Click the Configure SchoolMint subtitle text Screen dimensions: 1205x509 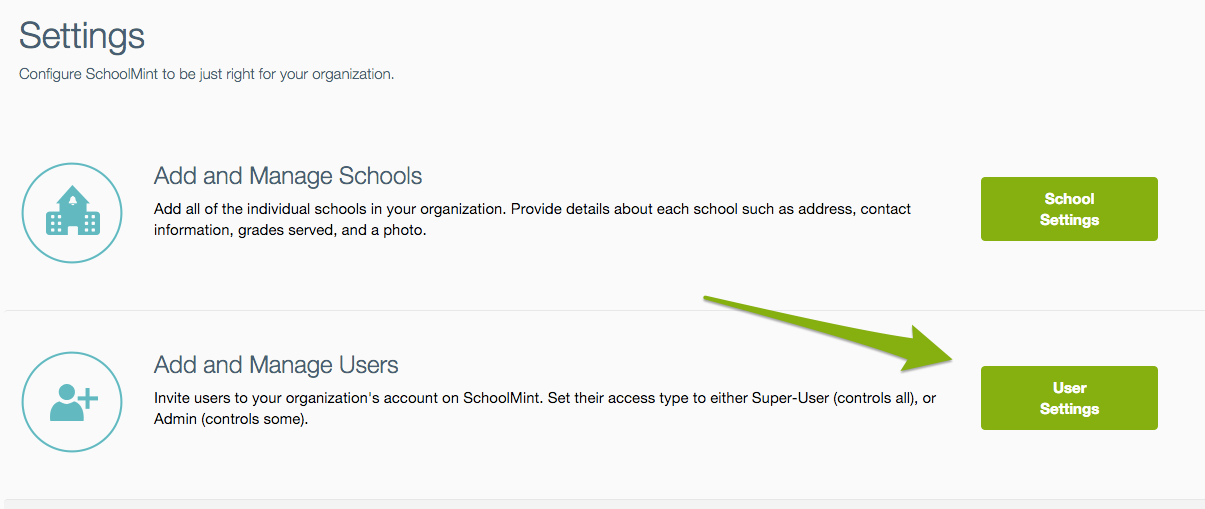pos(207,74)
